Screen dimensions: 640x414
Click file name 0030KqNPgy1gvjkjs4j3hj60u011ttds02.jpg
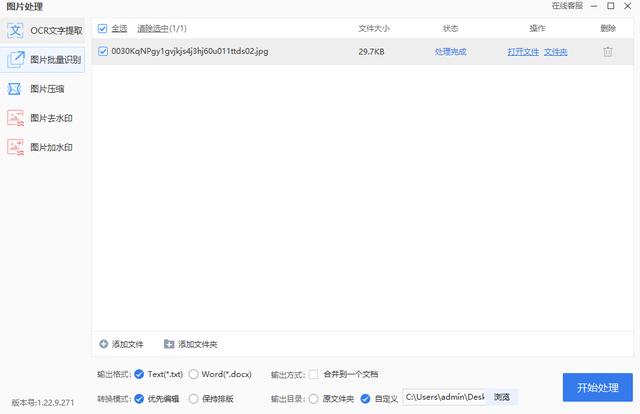pos(190,51)
